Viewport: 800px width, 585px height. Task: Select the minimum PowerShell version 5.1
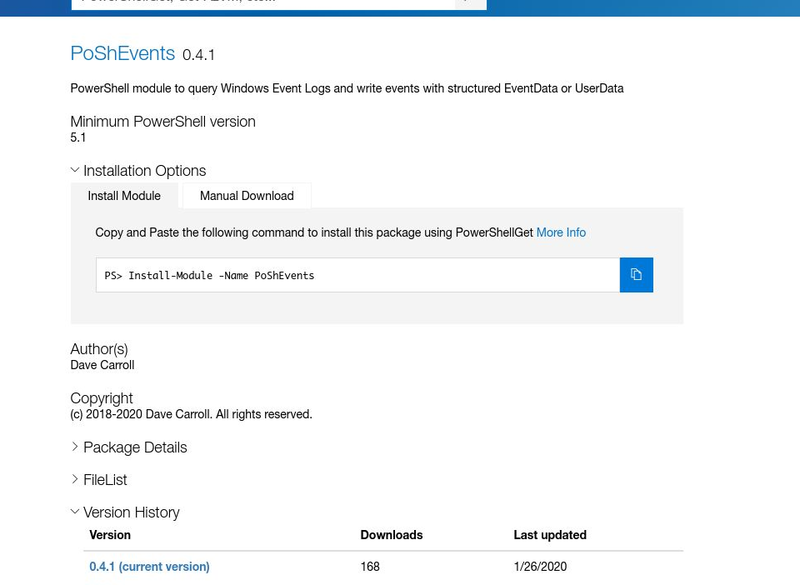[78, 138]
